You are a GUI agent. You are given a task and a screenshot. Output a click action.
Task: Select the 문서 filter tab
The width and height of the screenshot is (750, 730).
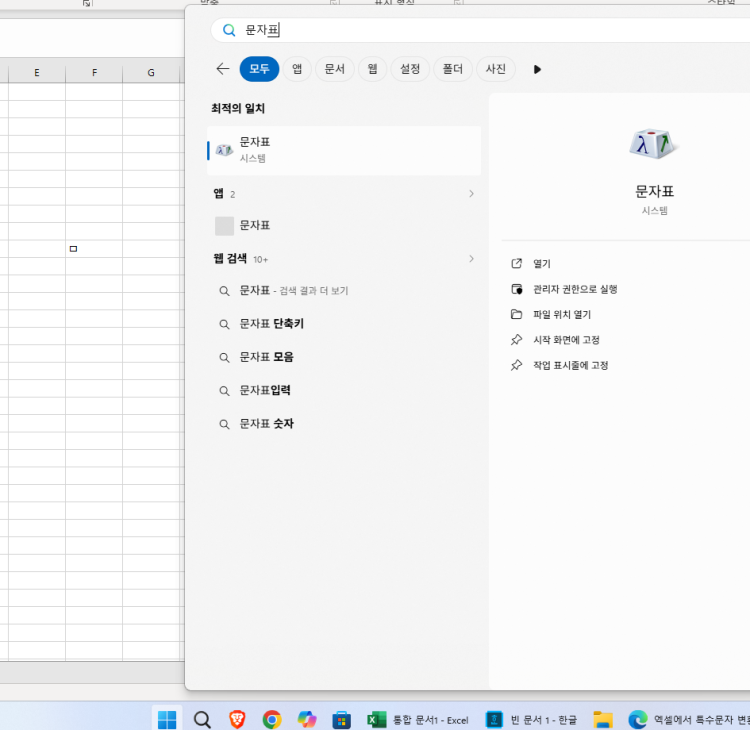tap(334, 69)
